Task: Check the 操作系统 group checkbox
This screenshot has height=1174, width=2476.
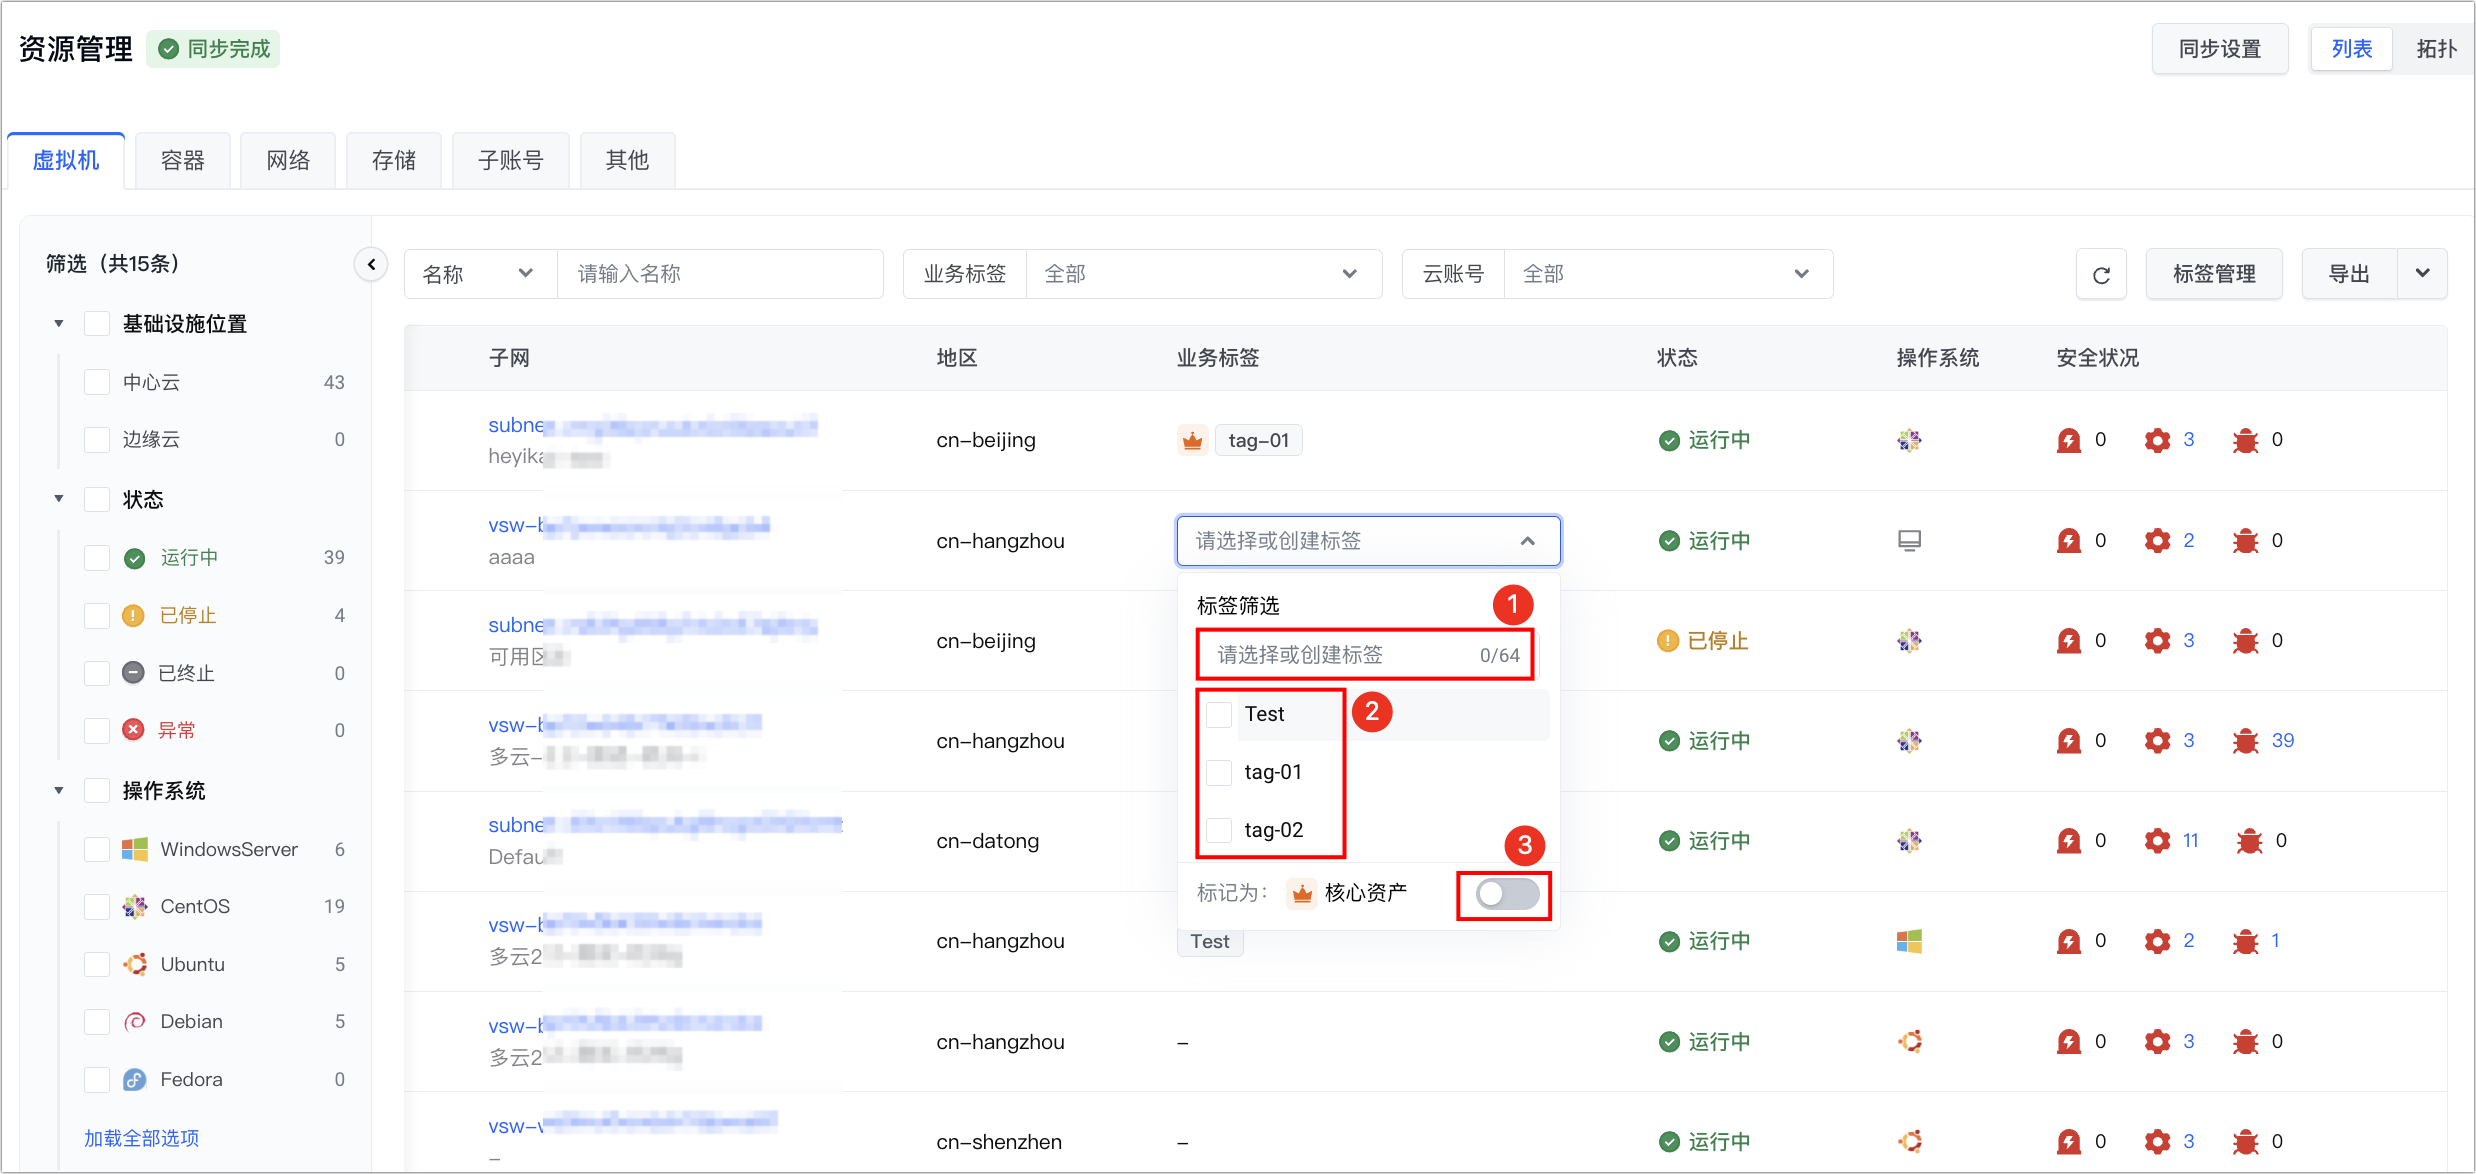Action: click(97, 791)
